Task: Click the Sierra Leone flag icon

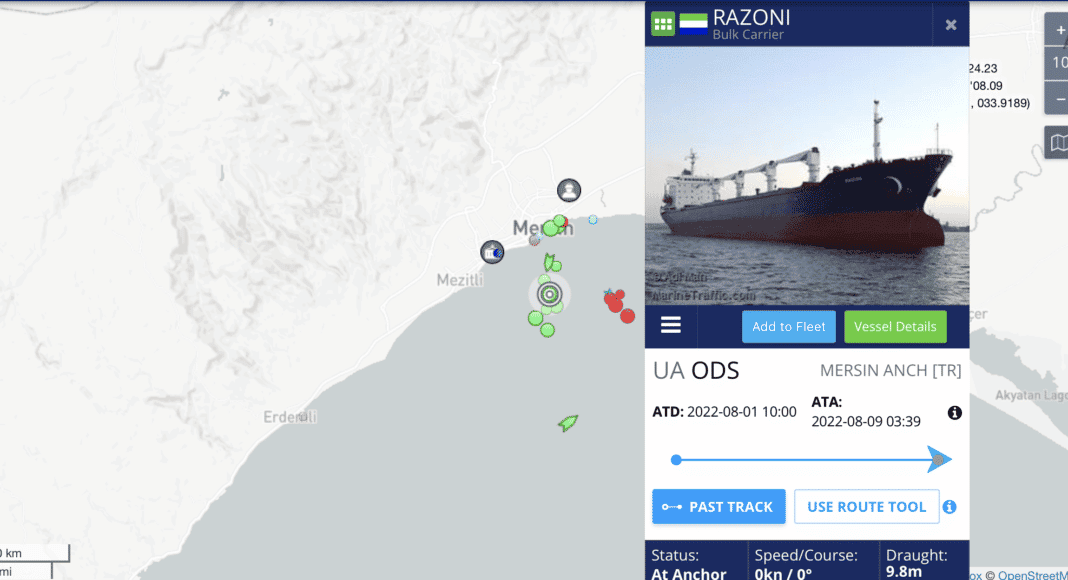Action: click(693, 25)
